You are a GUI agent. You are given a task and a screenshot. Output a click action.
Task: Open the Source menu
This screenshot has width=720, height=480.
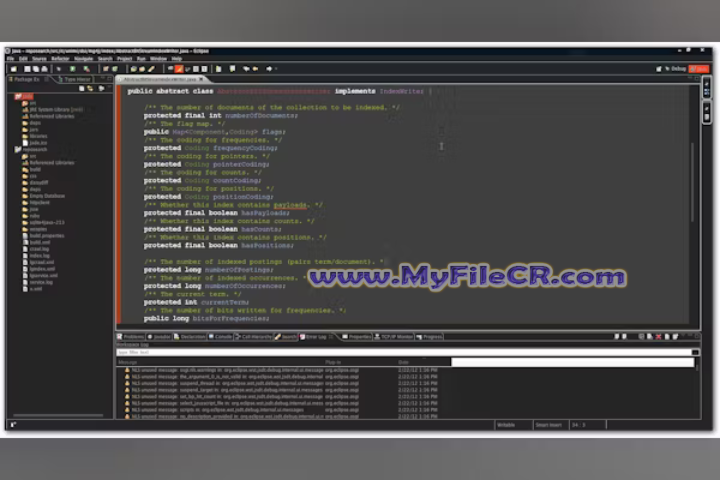tap(39, 59)
